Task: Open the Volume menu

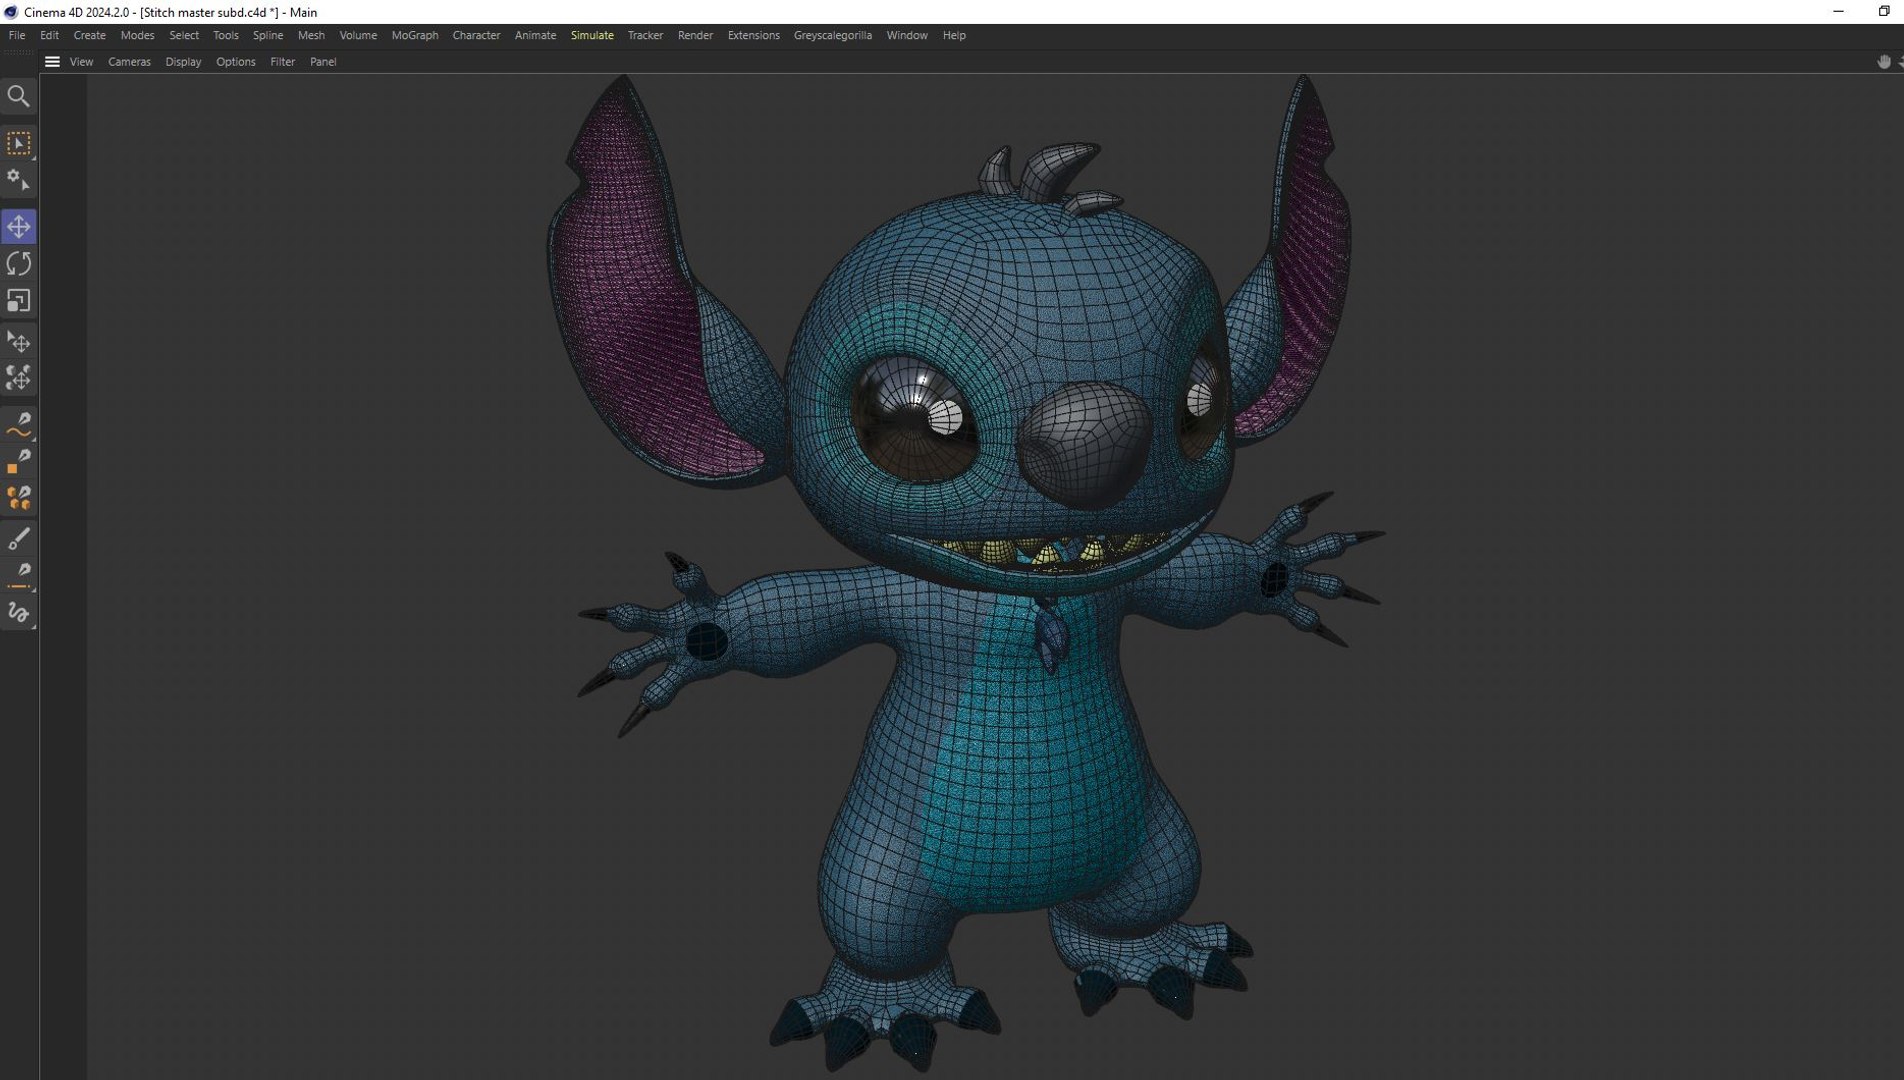Action: (358, 35)
